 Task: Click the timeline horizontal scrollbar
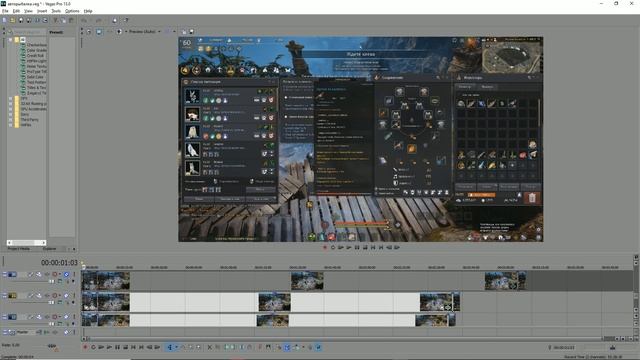click(x=345, y=338)
